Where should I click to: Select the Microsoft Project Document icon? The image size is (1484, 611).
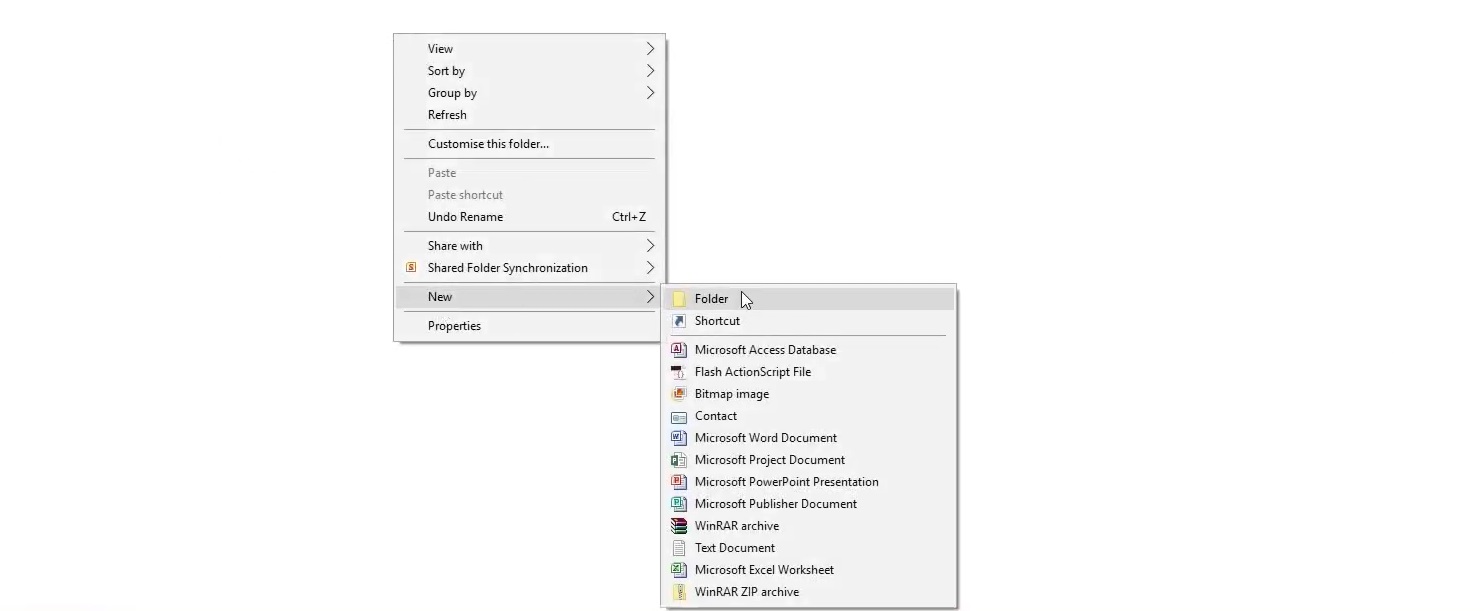(679, 459)
